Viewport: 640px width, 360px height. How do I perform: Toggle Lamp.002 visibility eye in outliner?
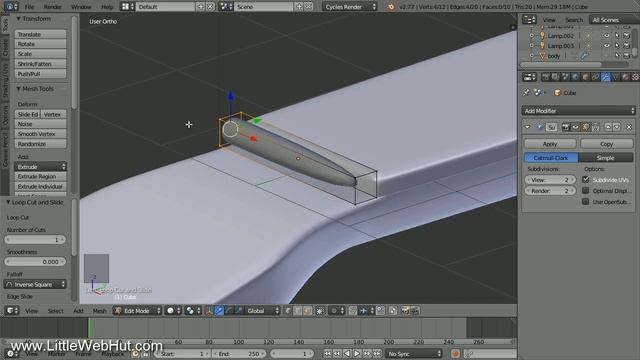[x=607, y=36]
